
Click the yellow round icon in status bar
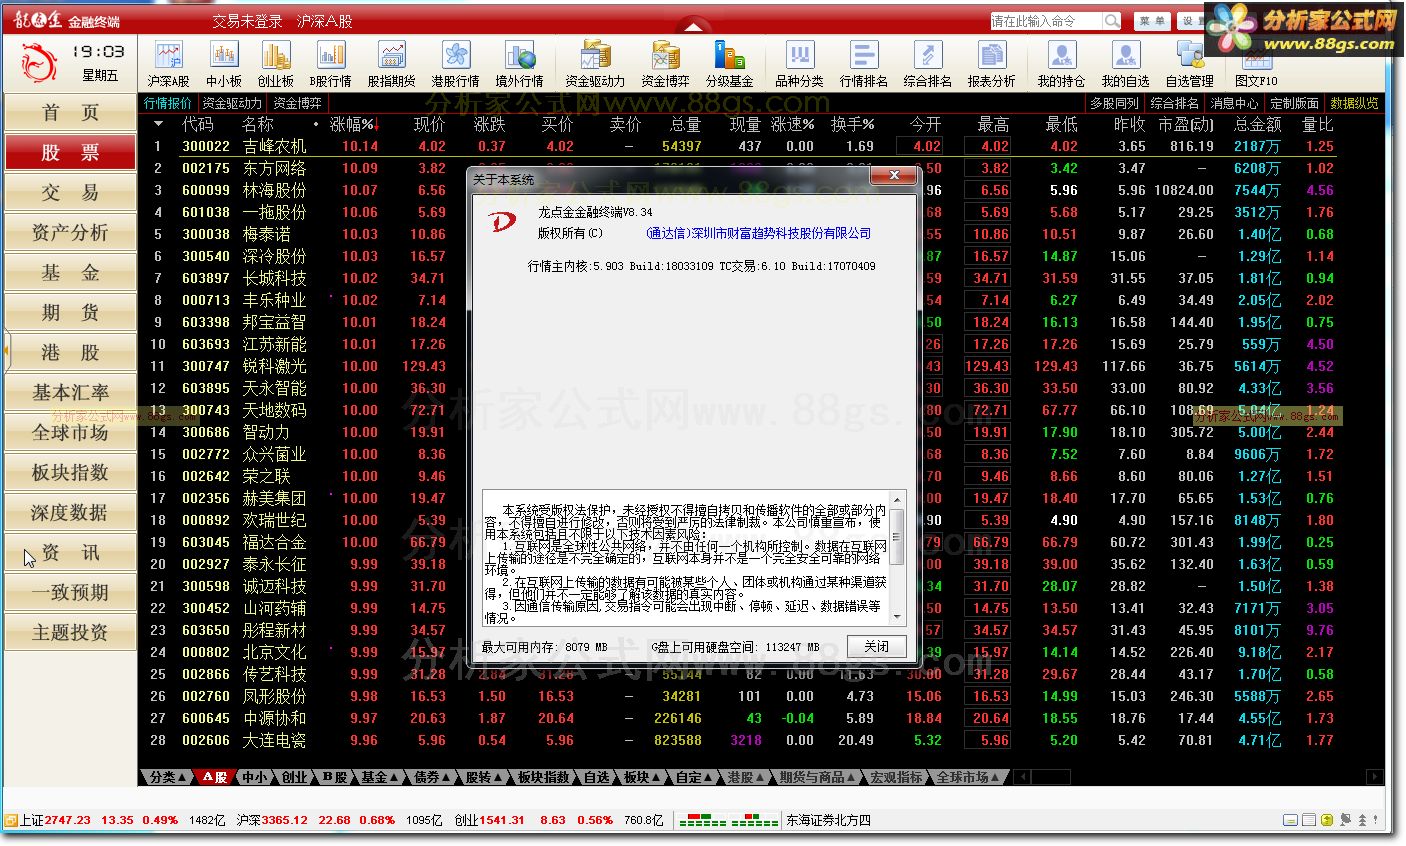pos(1327,820)
